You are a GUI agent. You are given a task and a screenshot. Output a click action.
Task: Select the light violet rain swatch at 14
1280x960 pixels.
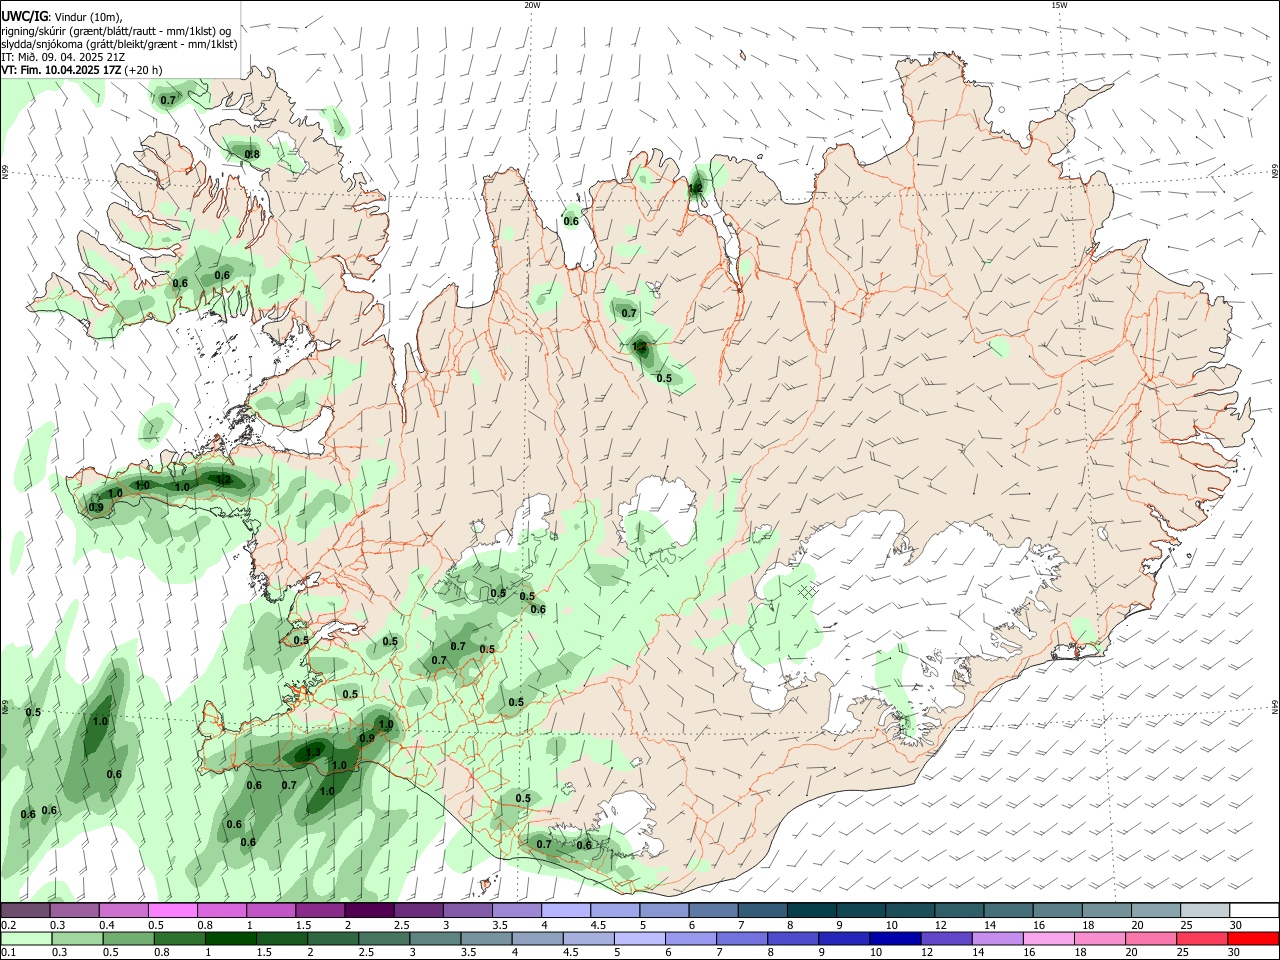click(x=997, y=938)
